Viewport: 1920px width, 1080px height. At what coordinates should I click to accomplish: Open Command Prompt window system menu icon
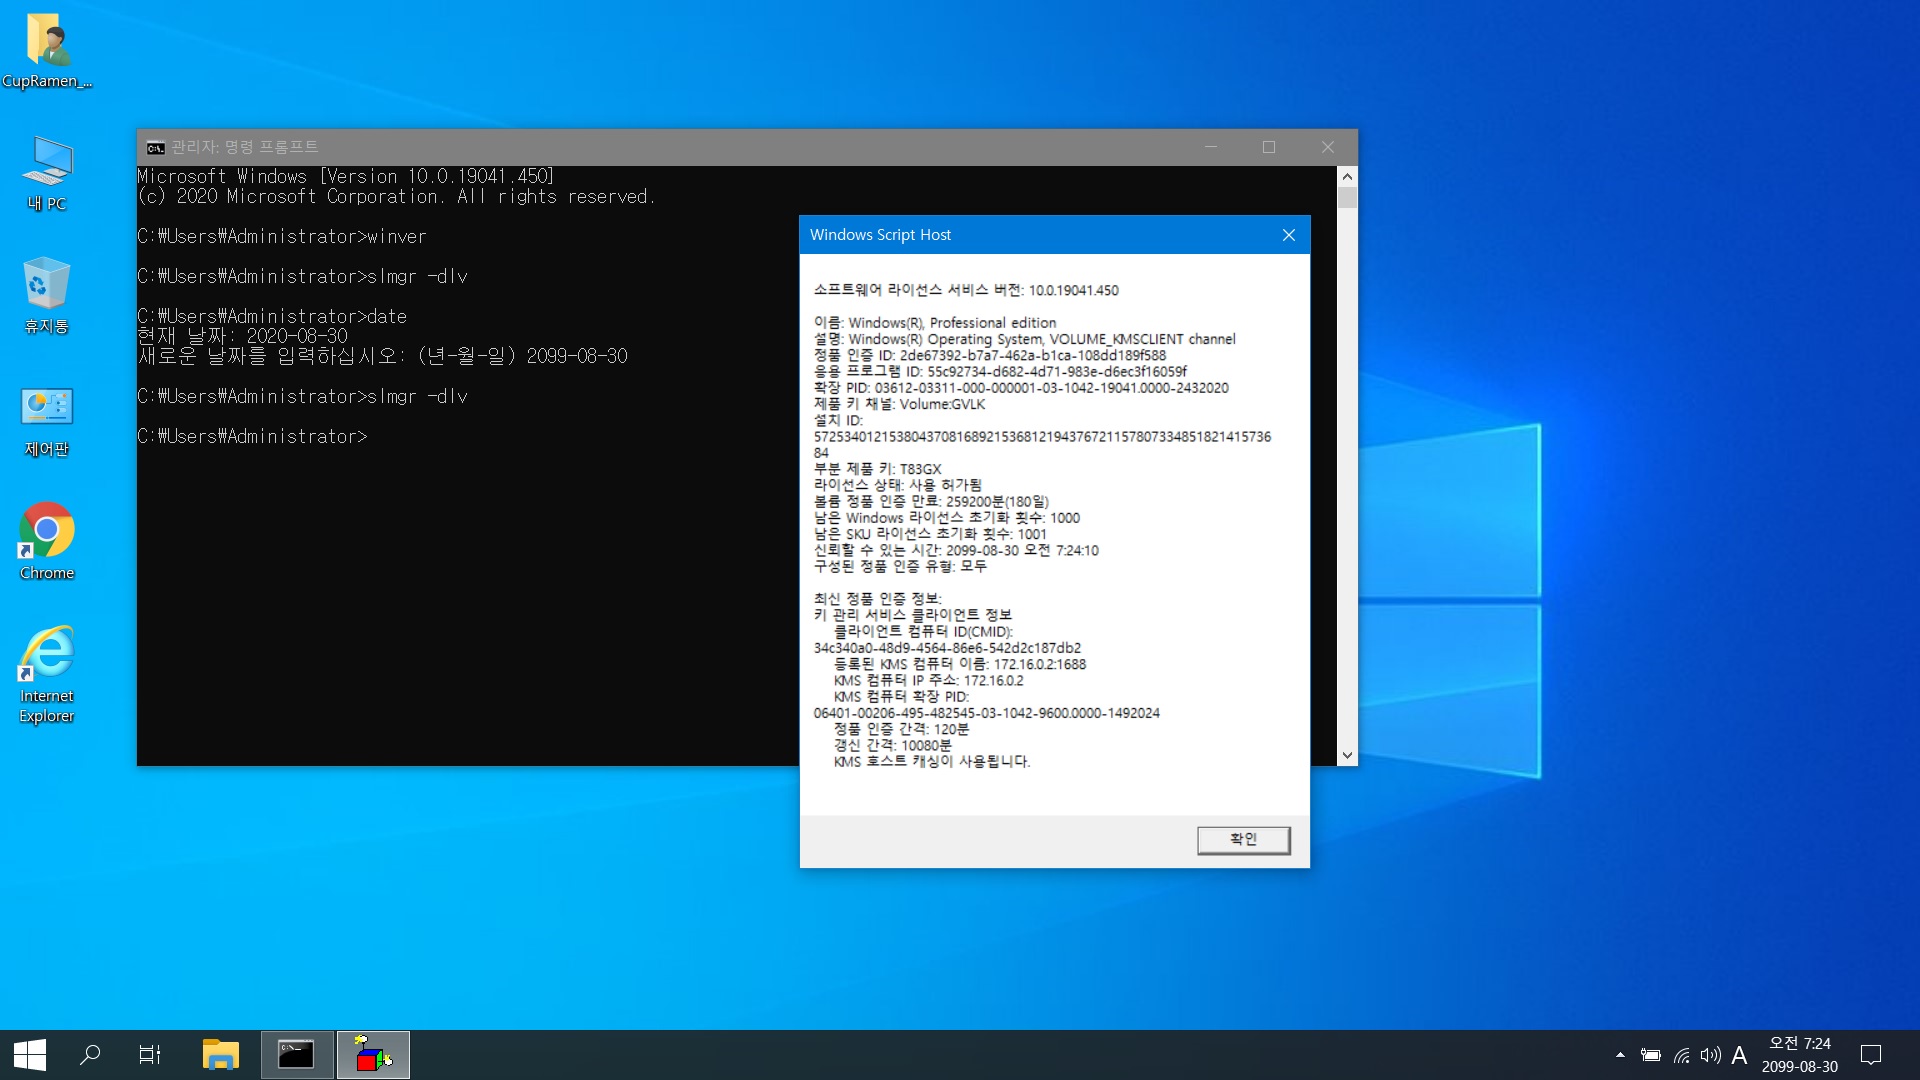pos(155,148)
